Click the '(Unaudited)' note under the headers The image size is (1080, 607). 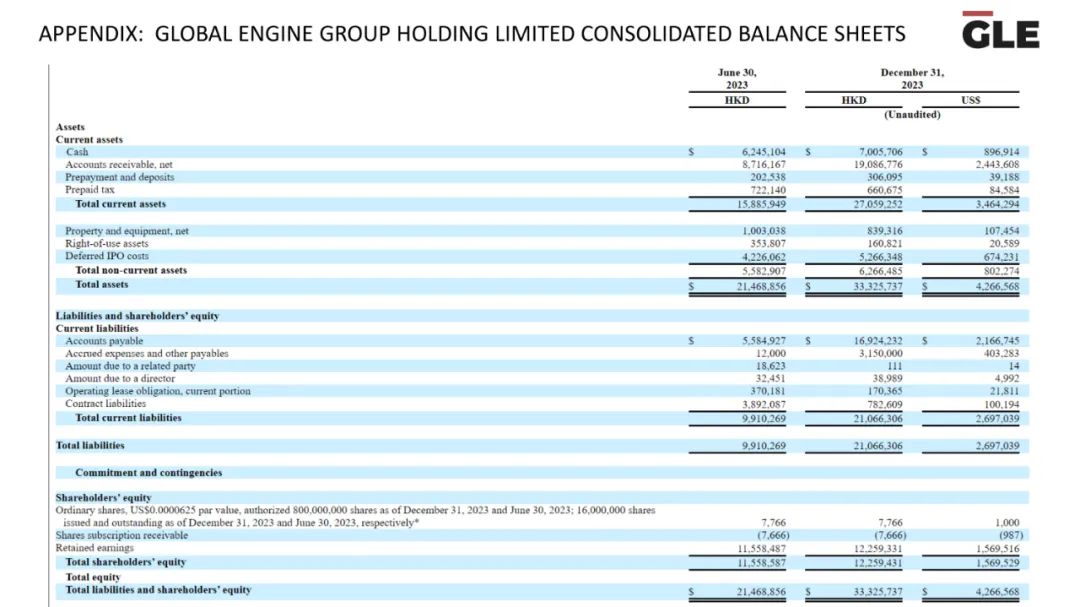(912, 114)
